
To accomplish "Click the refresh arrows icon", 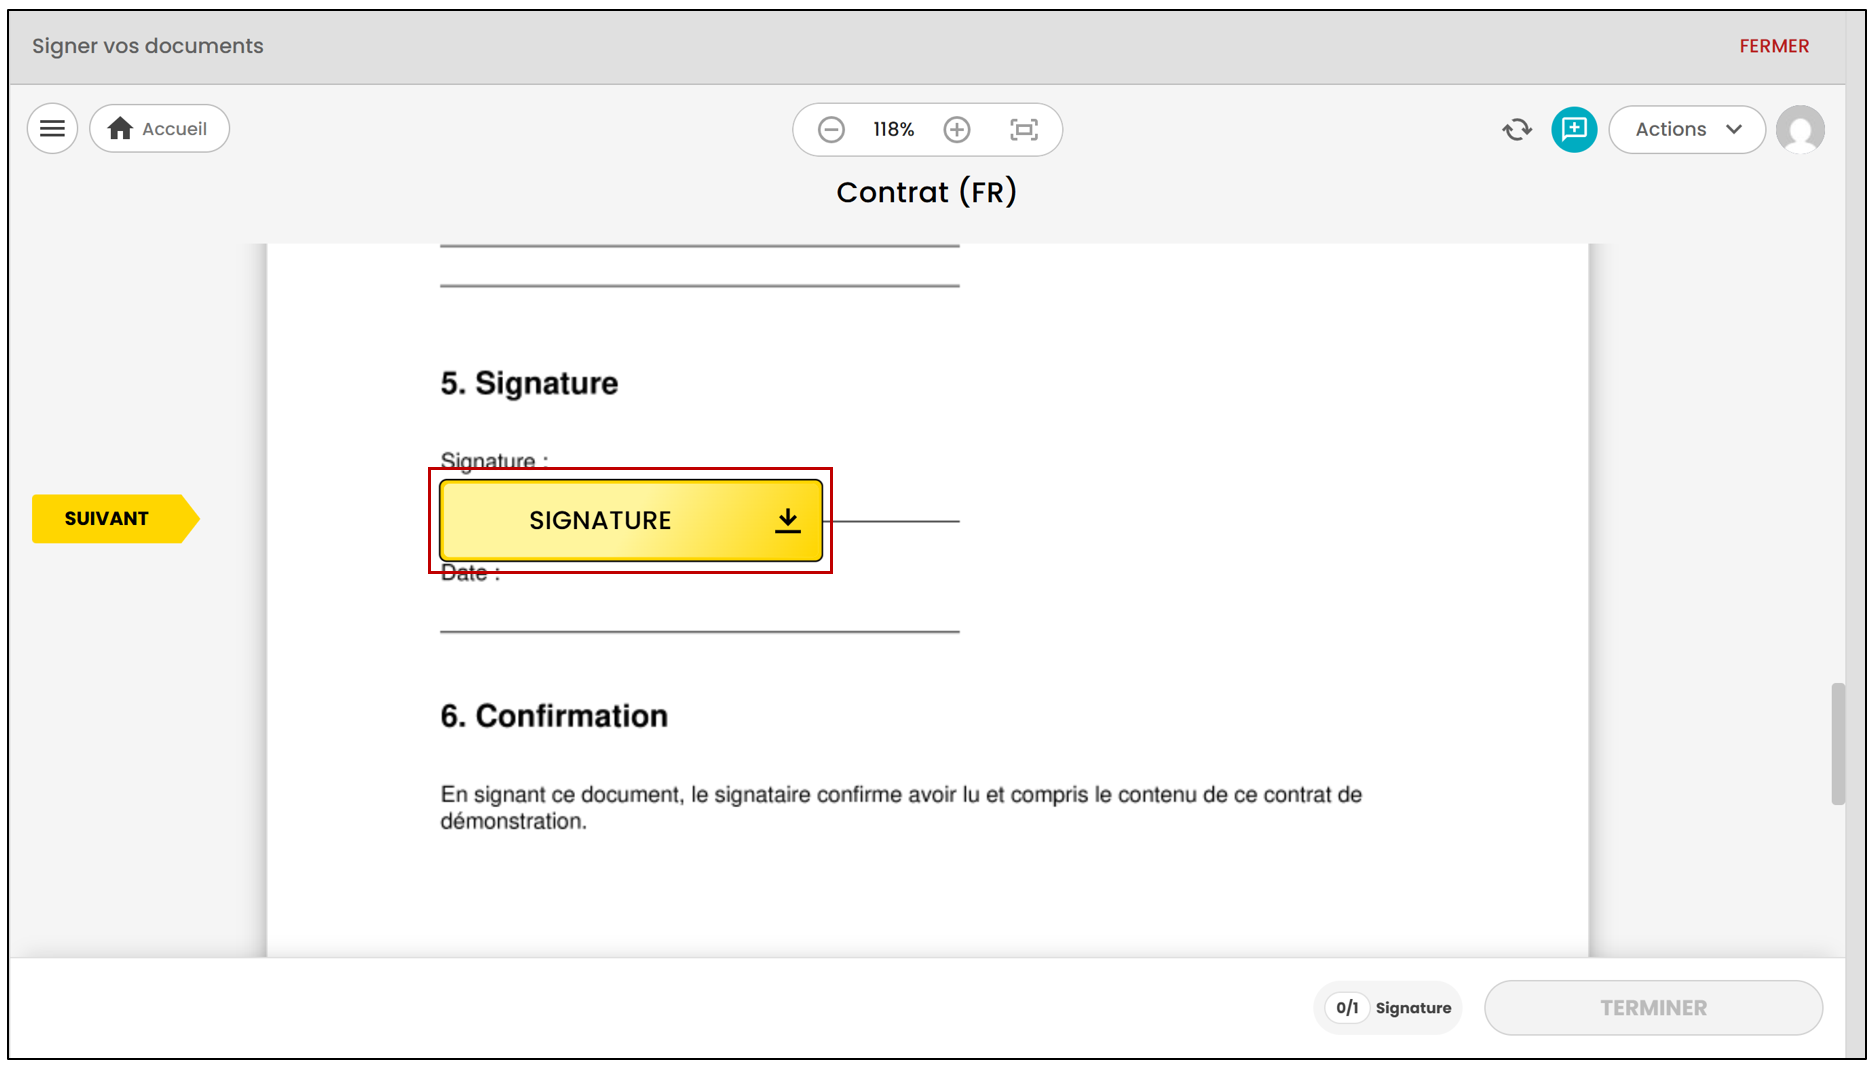I will coord(1517,130).
